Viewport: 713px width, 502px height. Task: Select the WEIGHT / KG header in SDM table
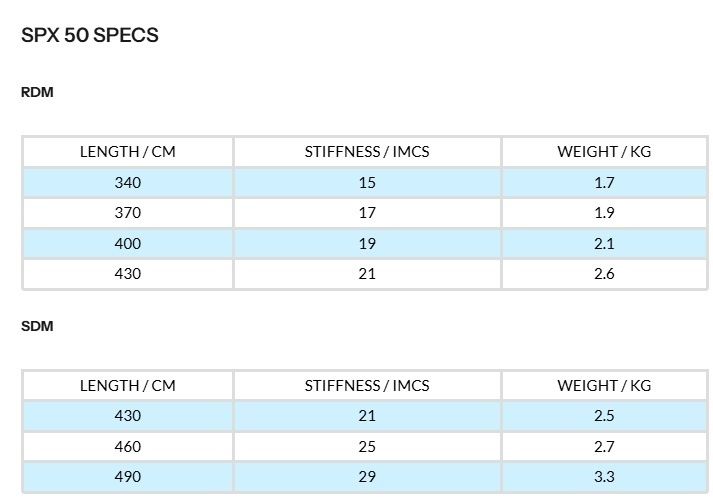(604, 386)
